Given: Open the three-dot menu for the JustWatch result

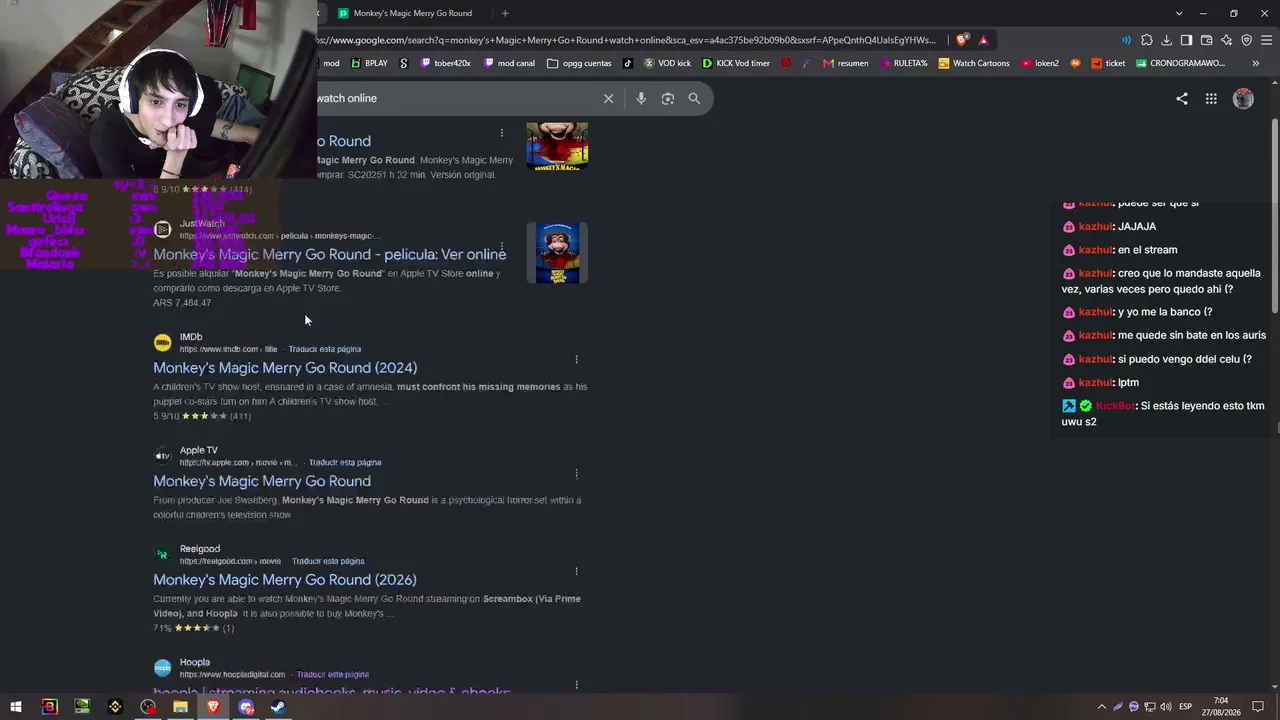Looking at the screenshot, I should [x=501, y=246].
